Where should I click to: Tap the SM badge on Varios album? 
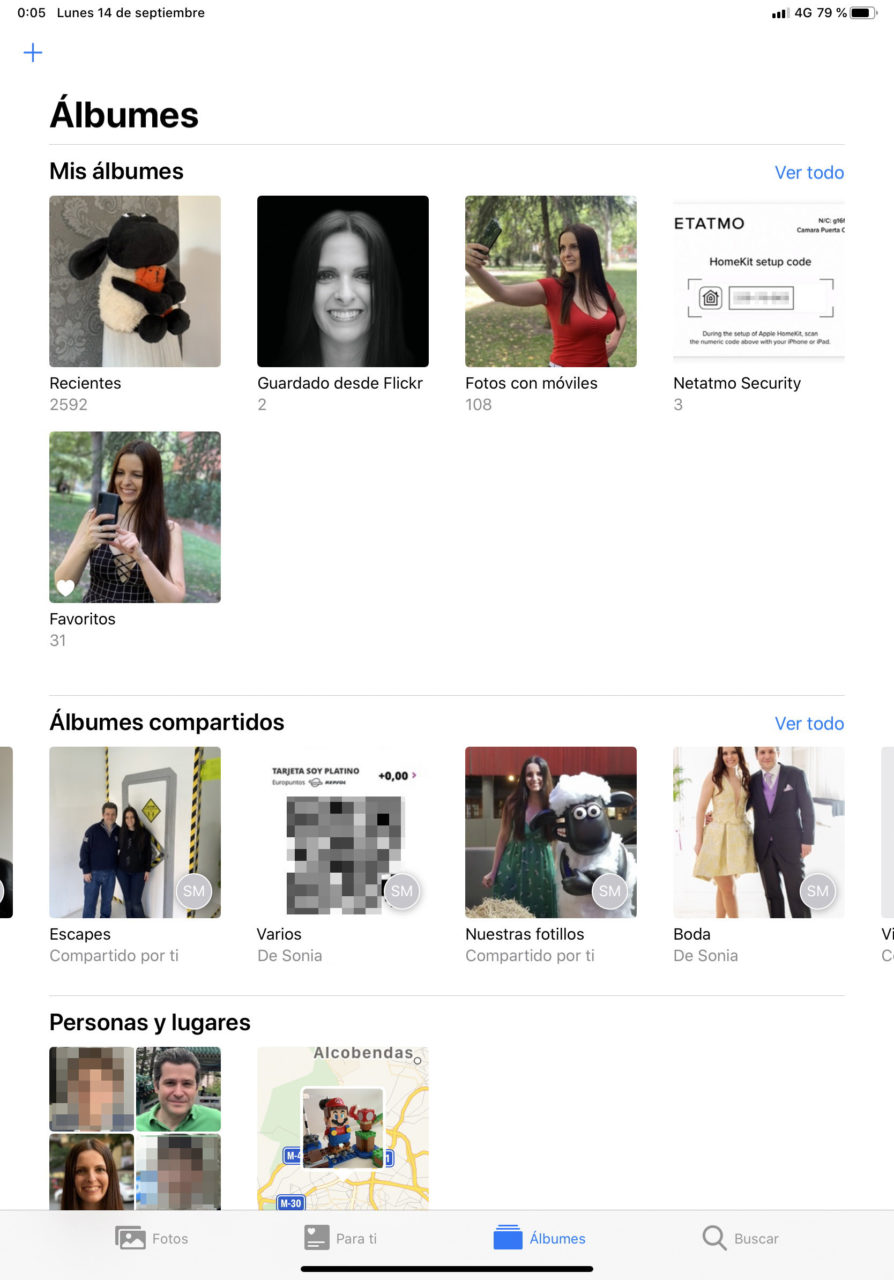pyautogui.click(x=402, y=891)
